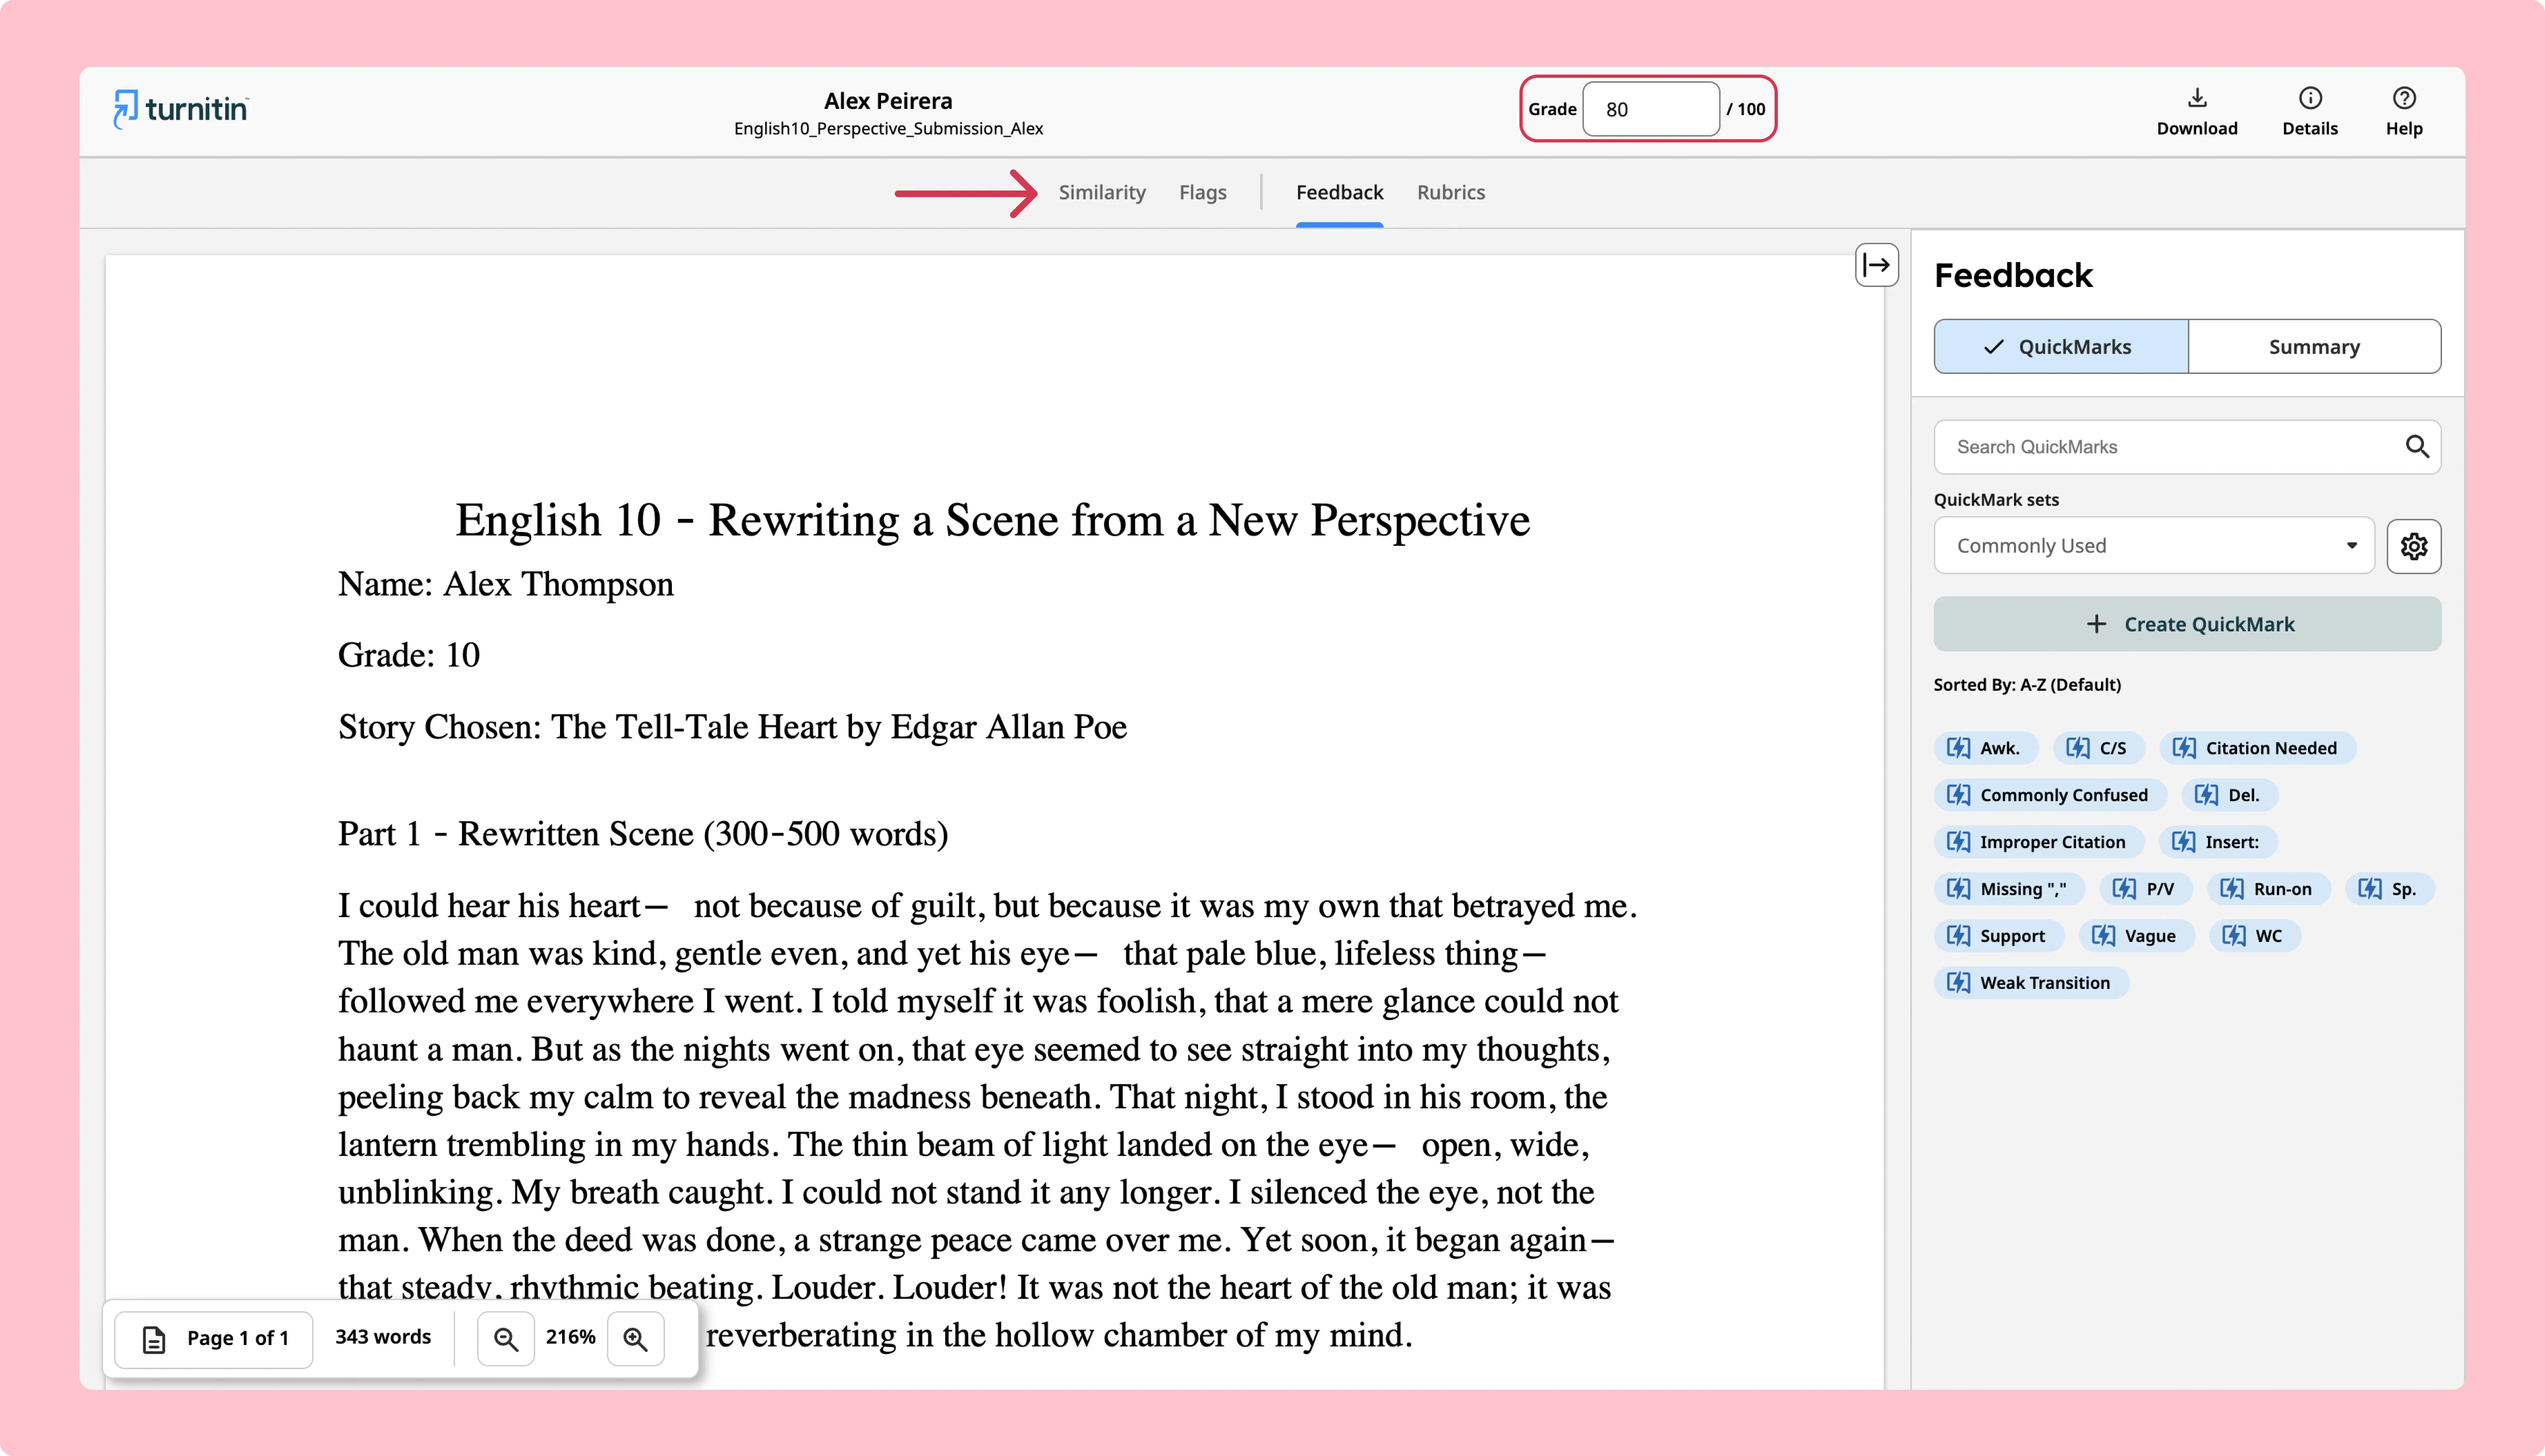Click filename English10_Perspective_Submission_Alex
2545x1456 pixels.
tap(888, 129)
